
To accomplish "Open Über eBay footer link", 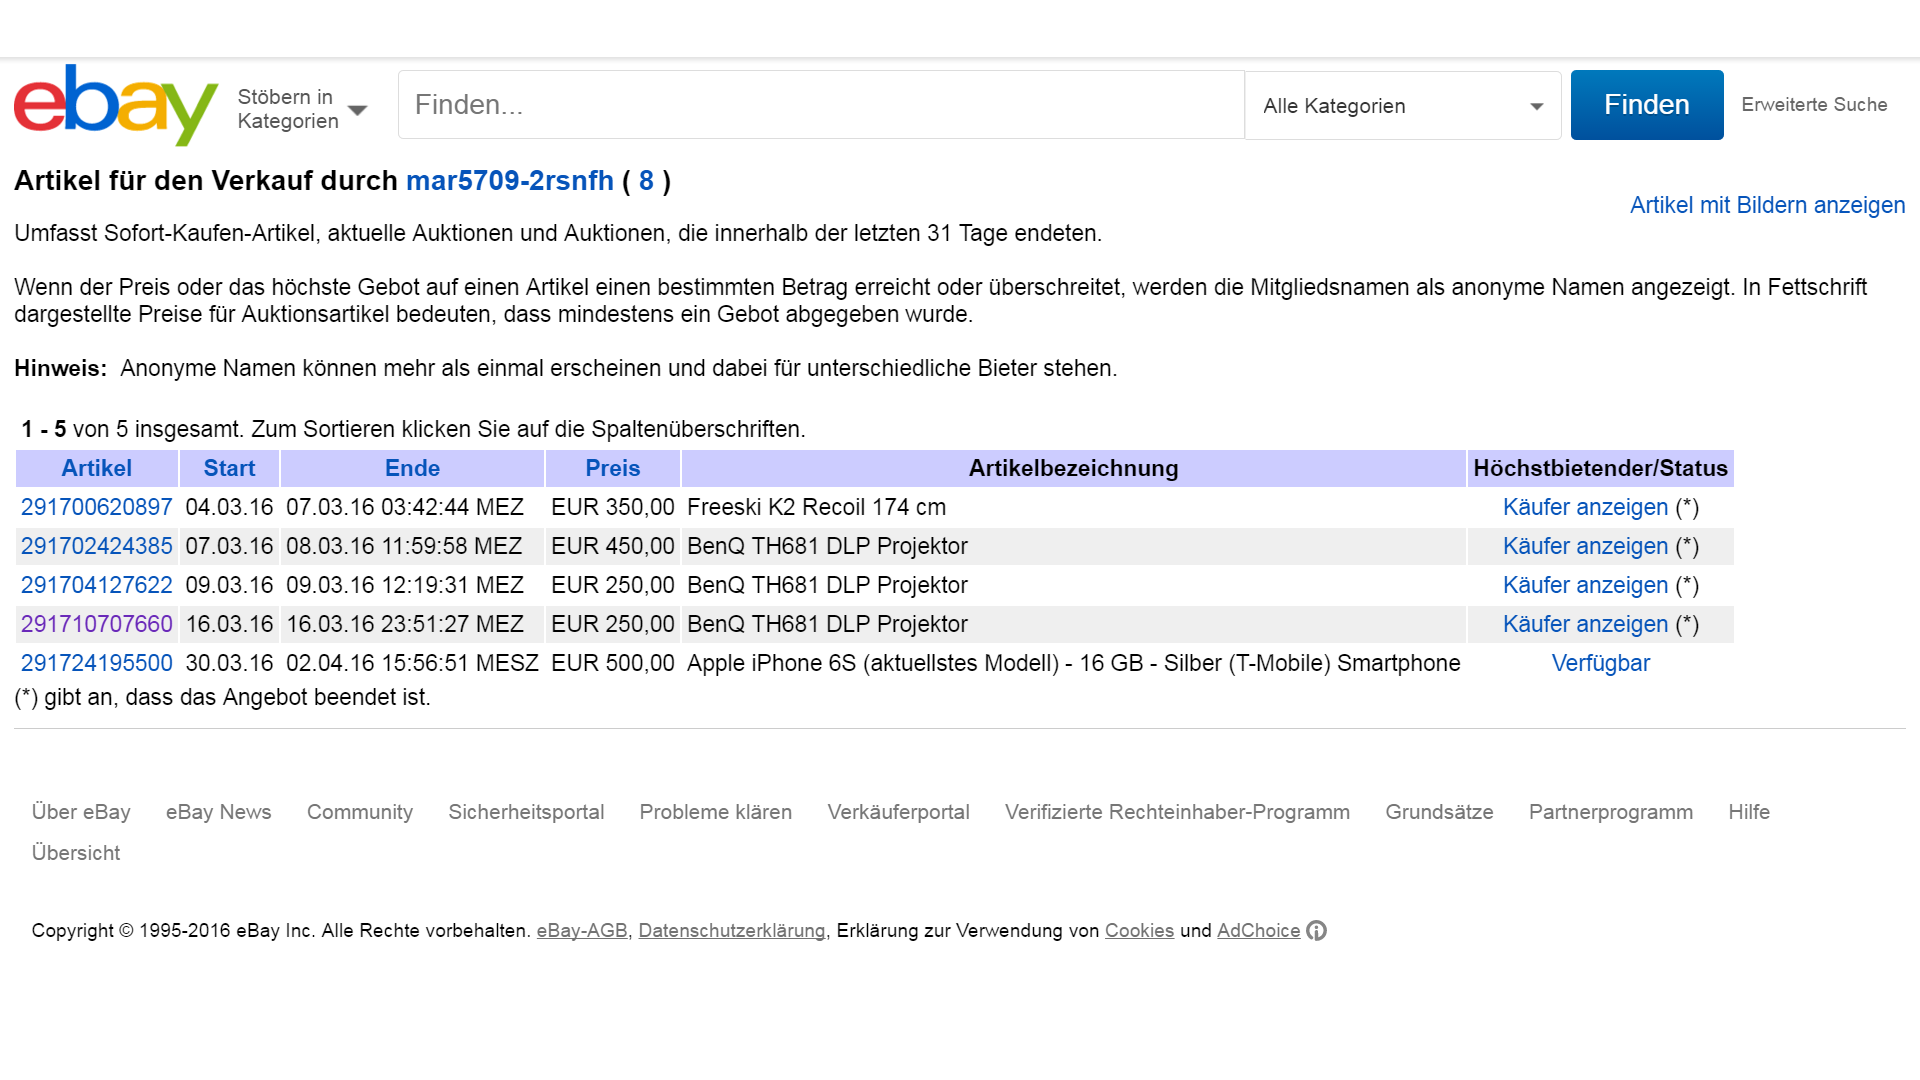I will tap(81, 812).
